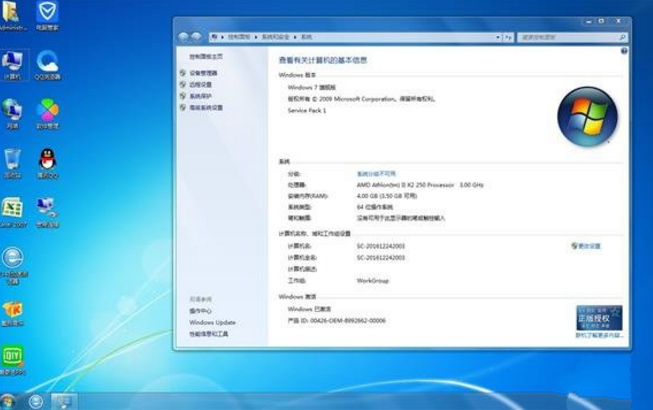Click the Windows logo in the system window
The width and height of the screenshot is (653, 410).
coord(587,116)
